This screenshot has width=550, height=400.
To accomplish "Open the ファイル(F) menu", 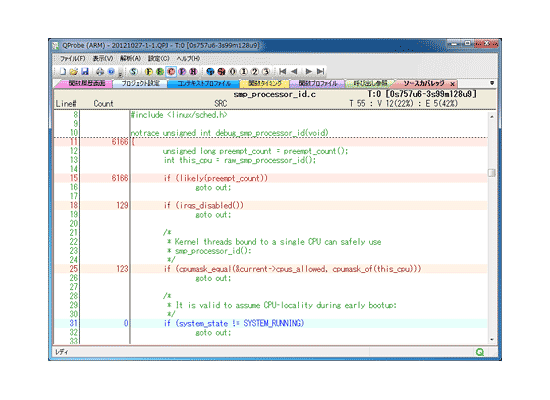I will click(x=72, y=59).
